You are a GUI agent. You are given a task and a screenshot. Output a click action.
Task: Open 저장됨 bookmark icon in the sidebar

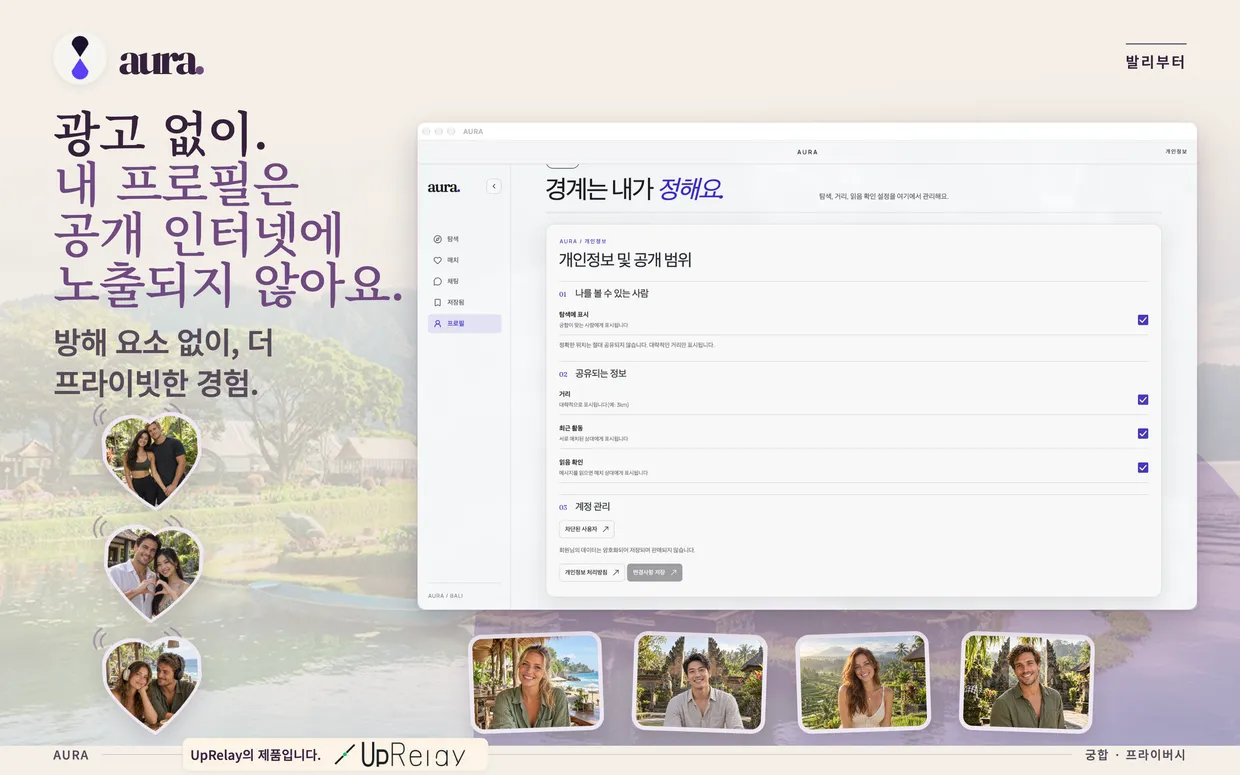coord(437,302)
